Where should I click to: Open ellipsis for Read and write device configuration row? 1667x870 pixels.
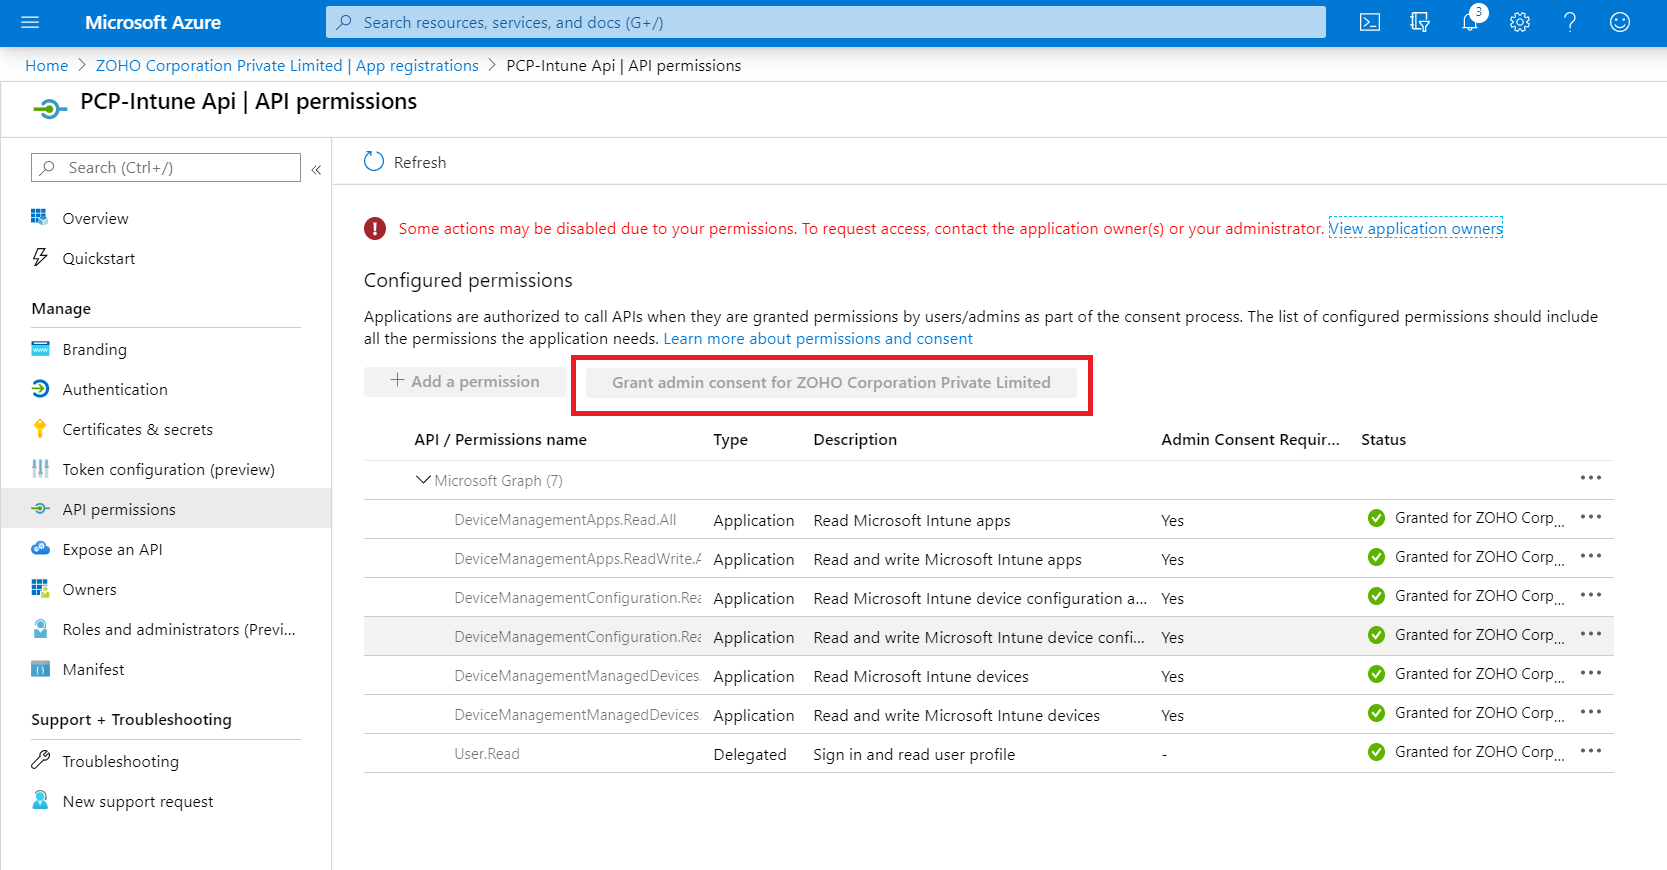point(1590,634)
